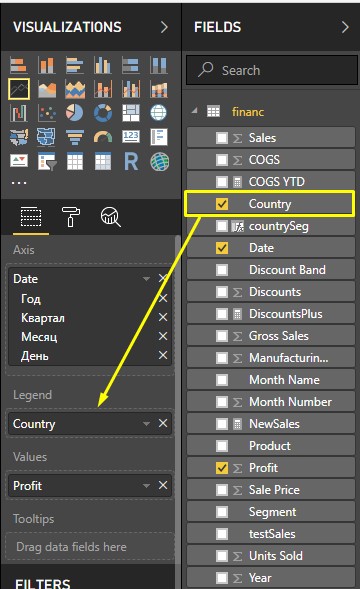
Task: Remove Date from the Axis well
Action: [x=163, y=278]
